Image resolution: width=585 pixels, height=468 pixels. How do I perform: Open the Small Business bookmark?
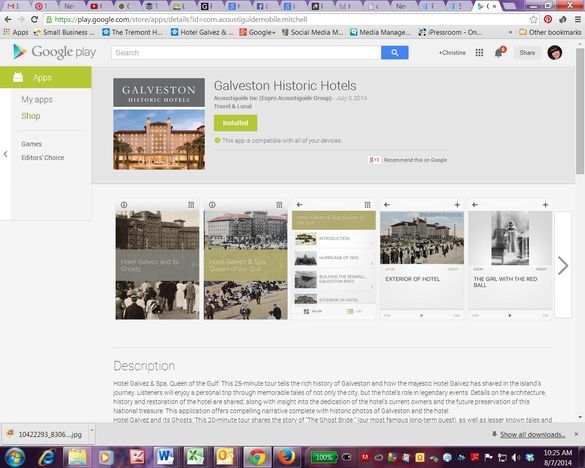(64, 32)
